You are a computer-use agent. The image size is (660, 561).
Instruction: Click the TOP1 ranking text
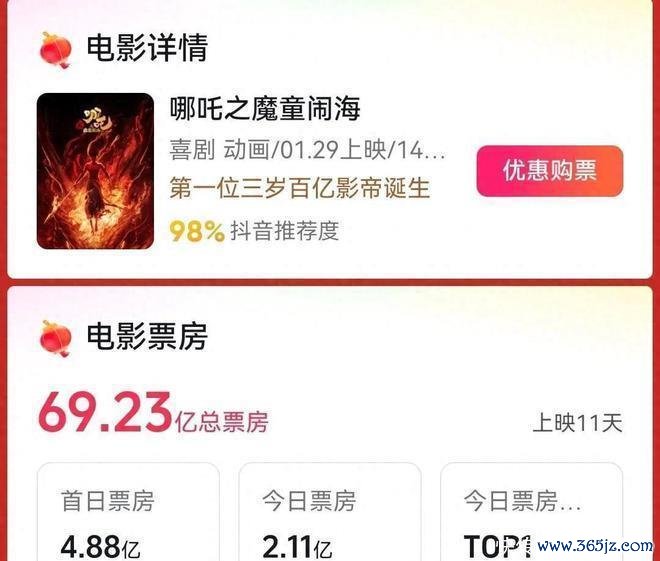[x=497, y=546]
